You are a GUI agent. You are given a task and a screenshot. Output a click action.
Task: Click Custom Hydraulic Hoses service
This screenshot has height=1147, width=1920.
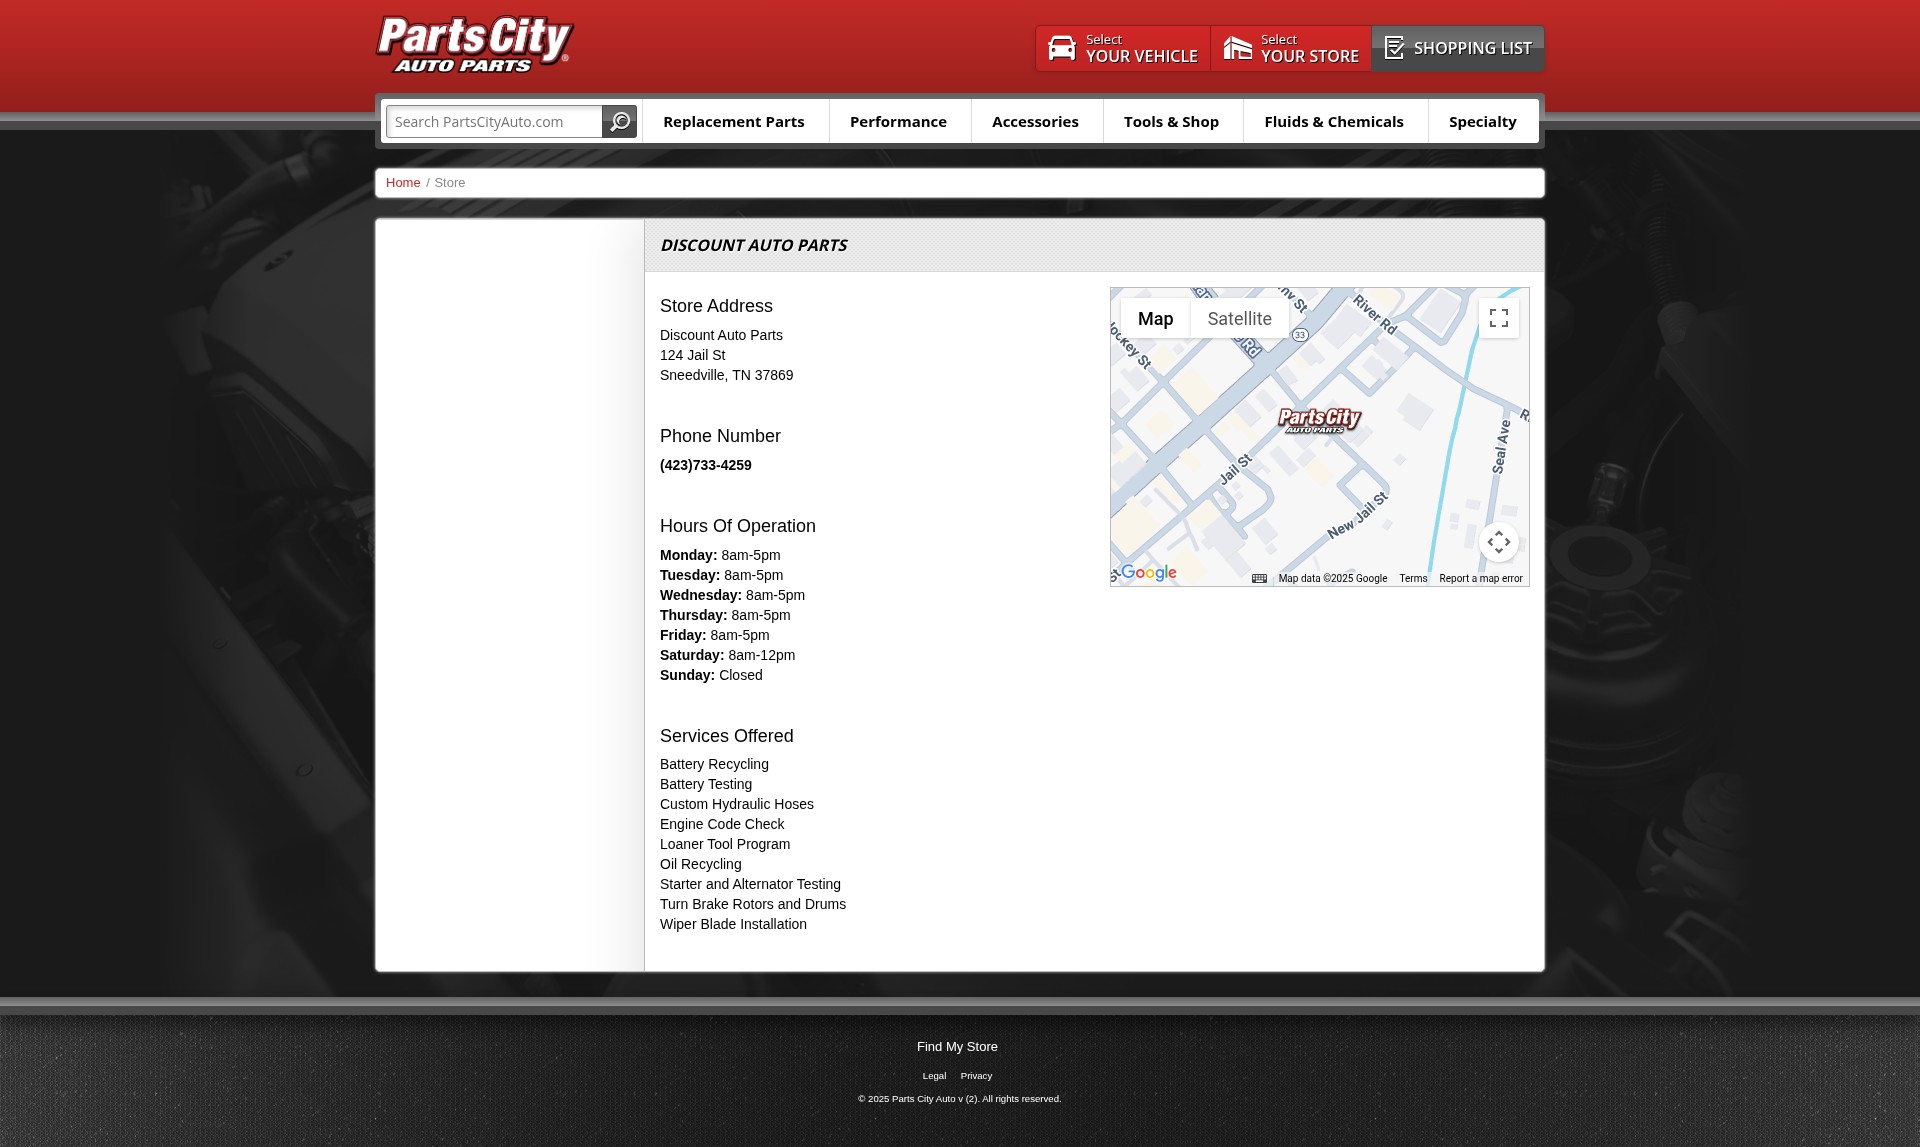tap(737, 804)
